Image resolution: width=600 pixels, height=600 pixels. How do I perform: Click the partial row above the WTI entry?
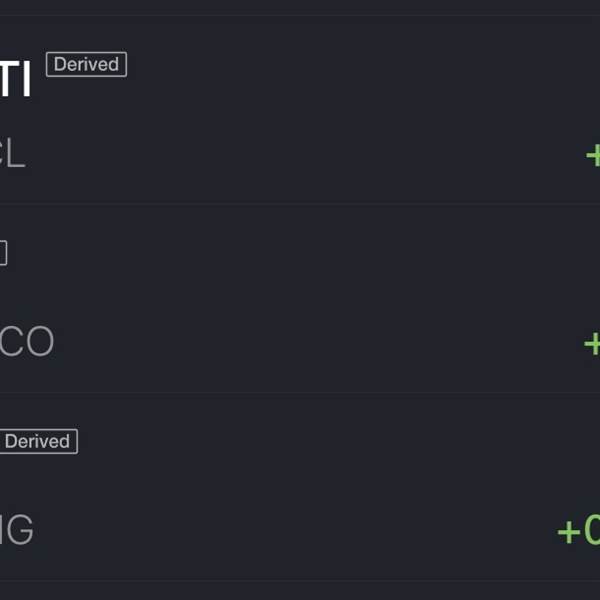(x=300, y=6)
